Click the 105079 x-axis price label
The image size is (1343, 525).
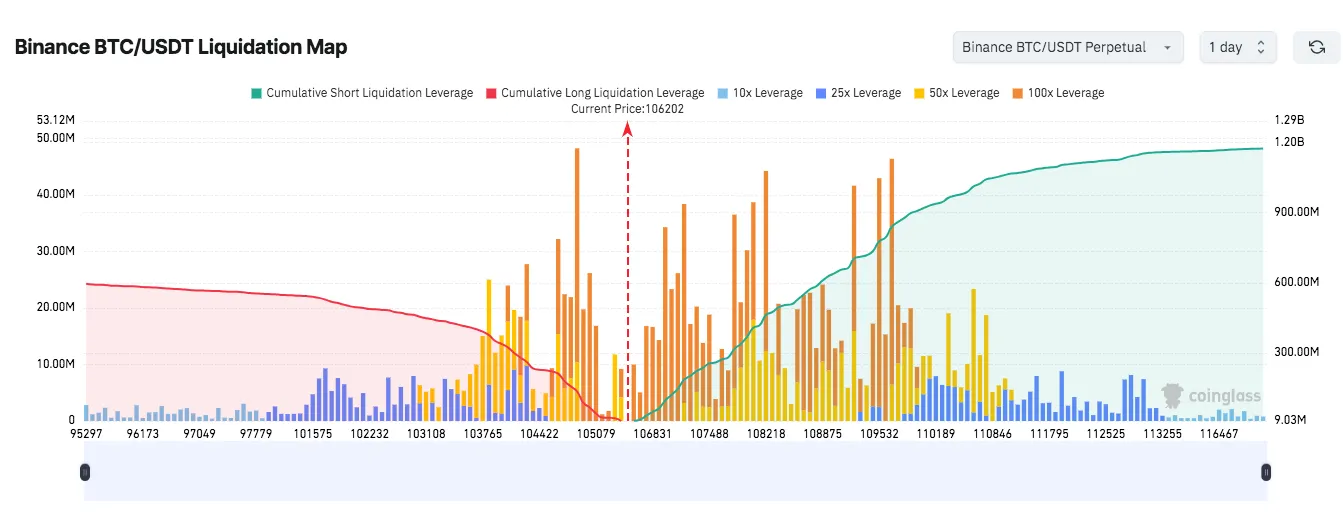[597, 434]
